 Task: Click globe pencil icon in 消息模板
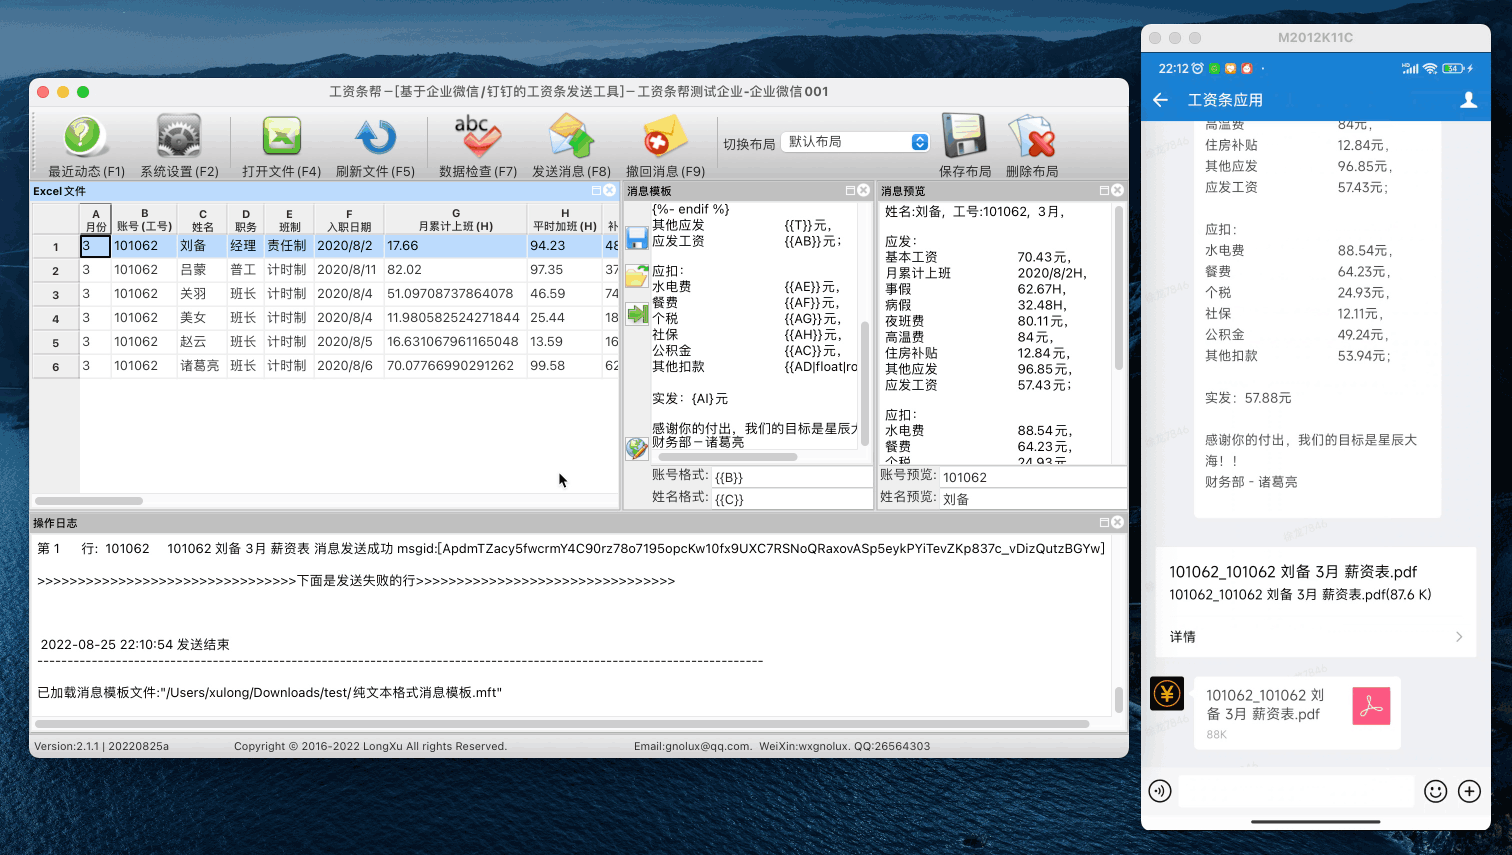coord(637,448)
